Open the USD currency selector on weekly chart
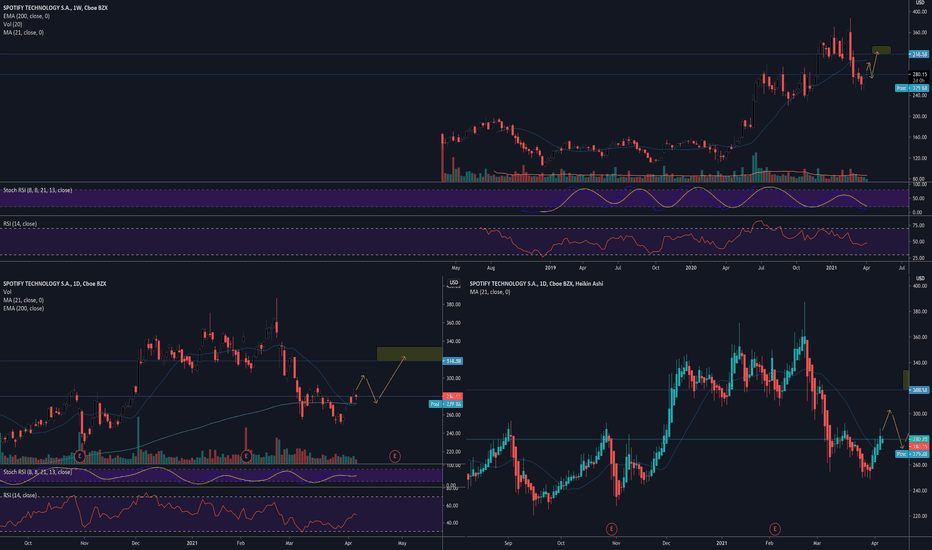The width and height of the screenshot is (932, 550). click(920, 3)
